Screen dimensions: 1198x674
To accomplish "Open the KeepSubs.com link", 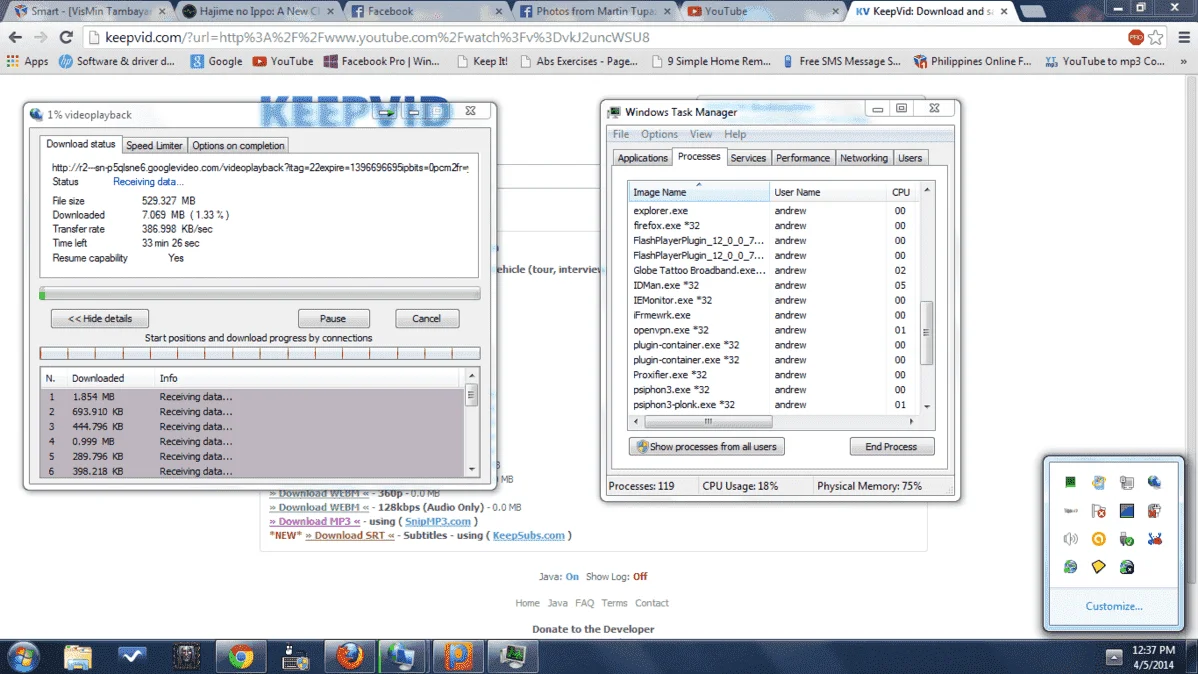I will tap(529, 535).
